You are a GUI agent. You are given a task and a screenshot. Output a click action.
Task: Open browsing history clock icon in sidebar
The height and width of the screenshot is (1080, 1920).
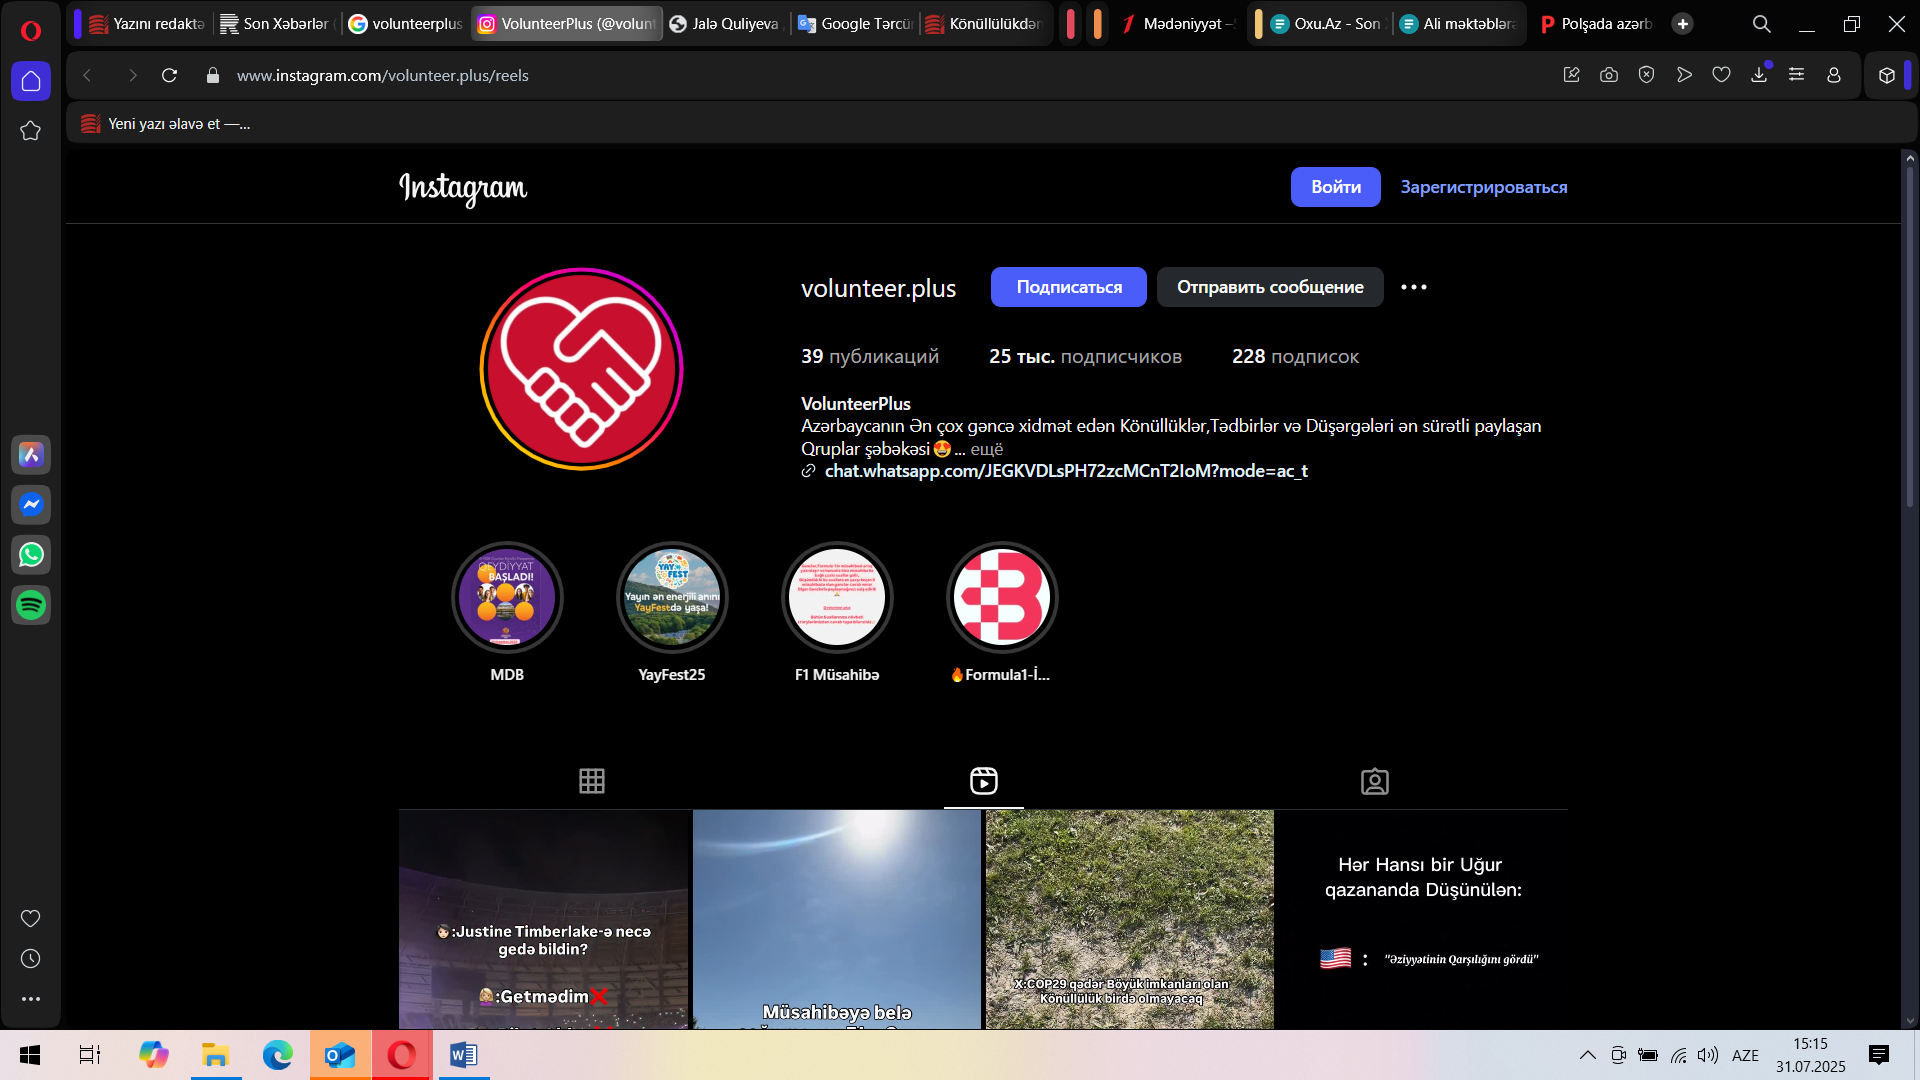coord(31,959)
